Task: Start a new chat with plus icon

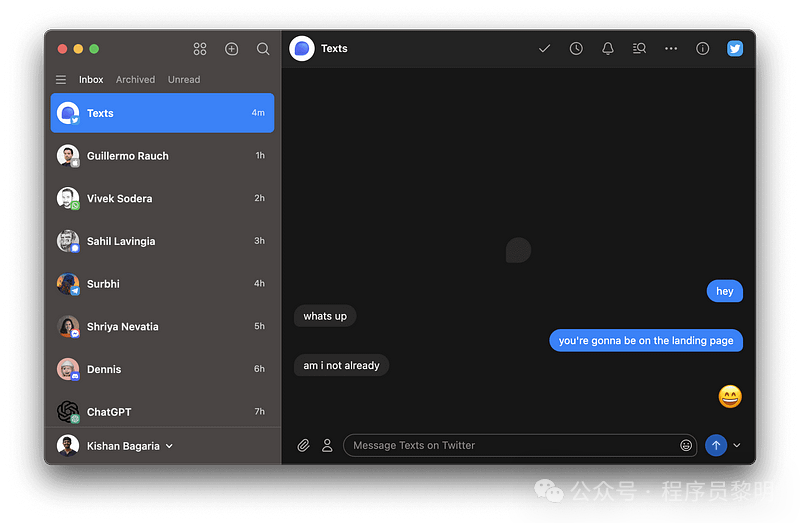Action: pos(232,49)
